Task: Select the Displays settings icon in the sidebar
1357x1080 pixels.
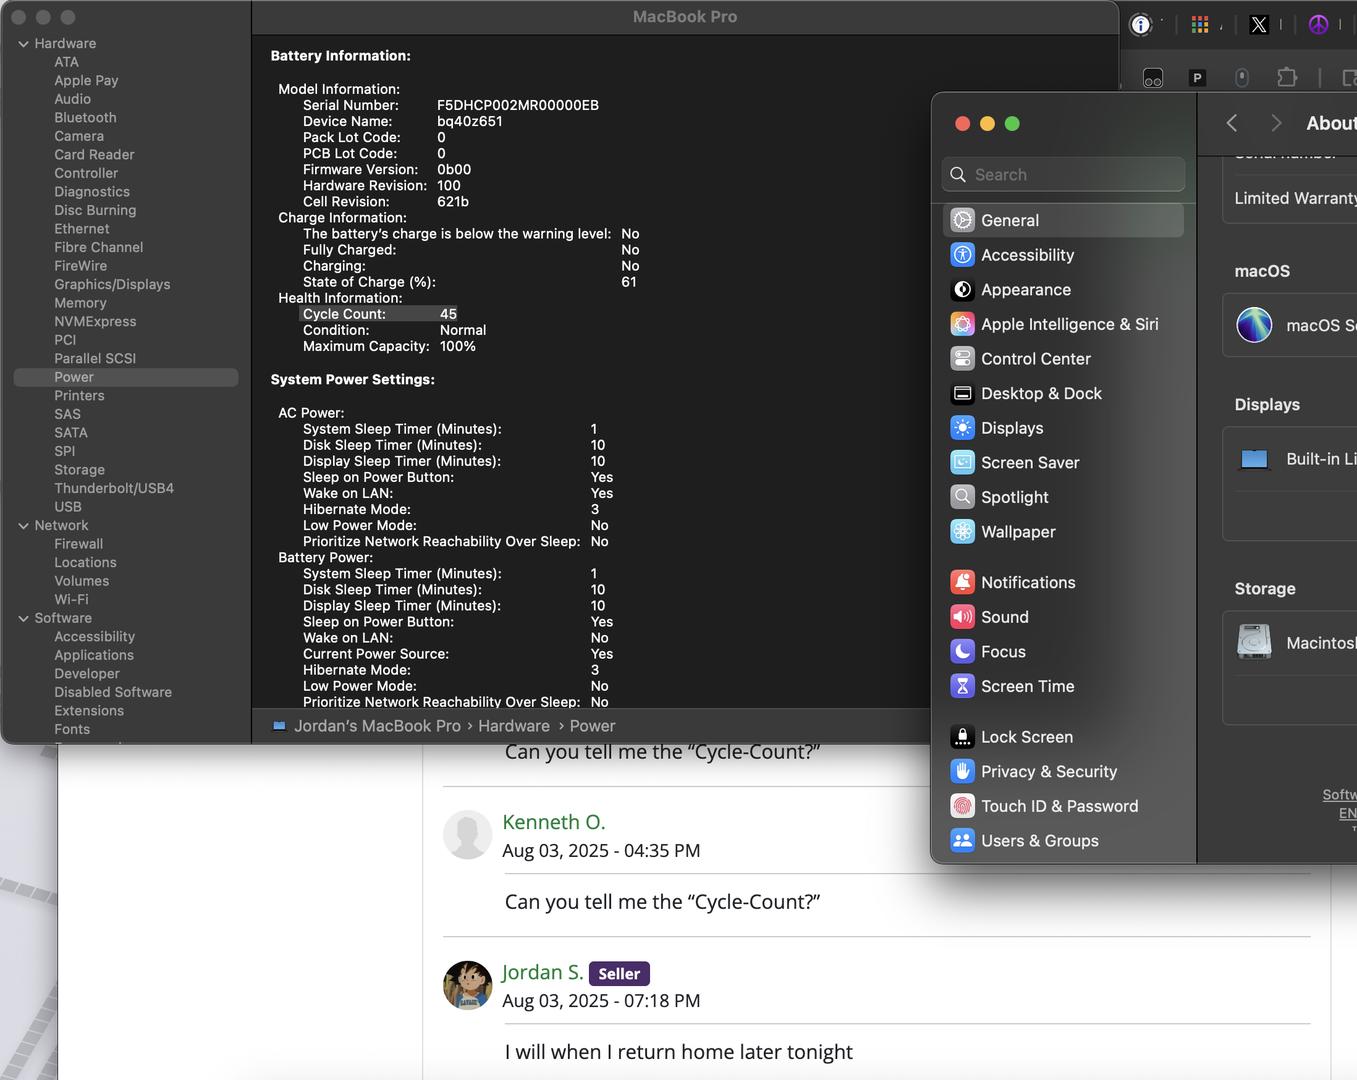Action: 962,428
